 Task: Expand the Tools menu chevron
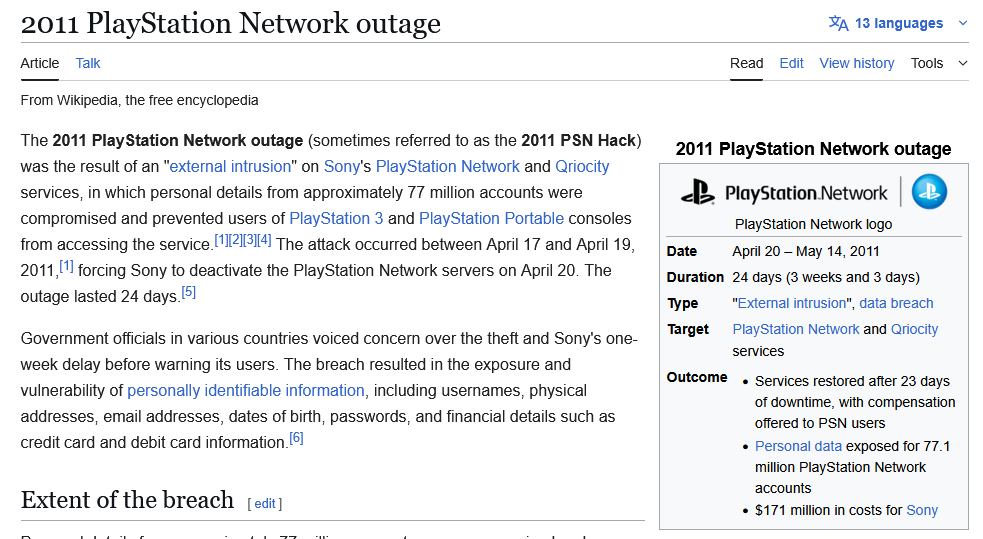963,63
